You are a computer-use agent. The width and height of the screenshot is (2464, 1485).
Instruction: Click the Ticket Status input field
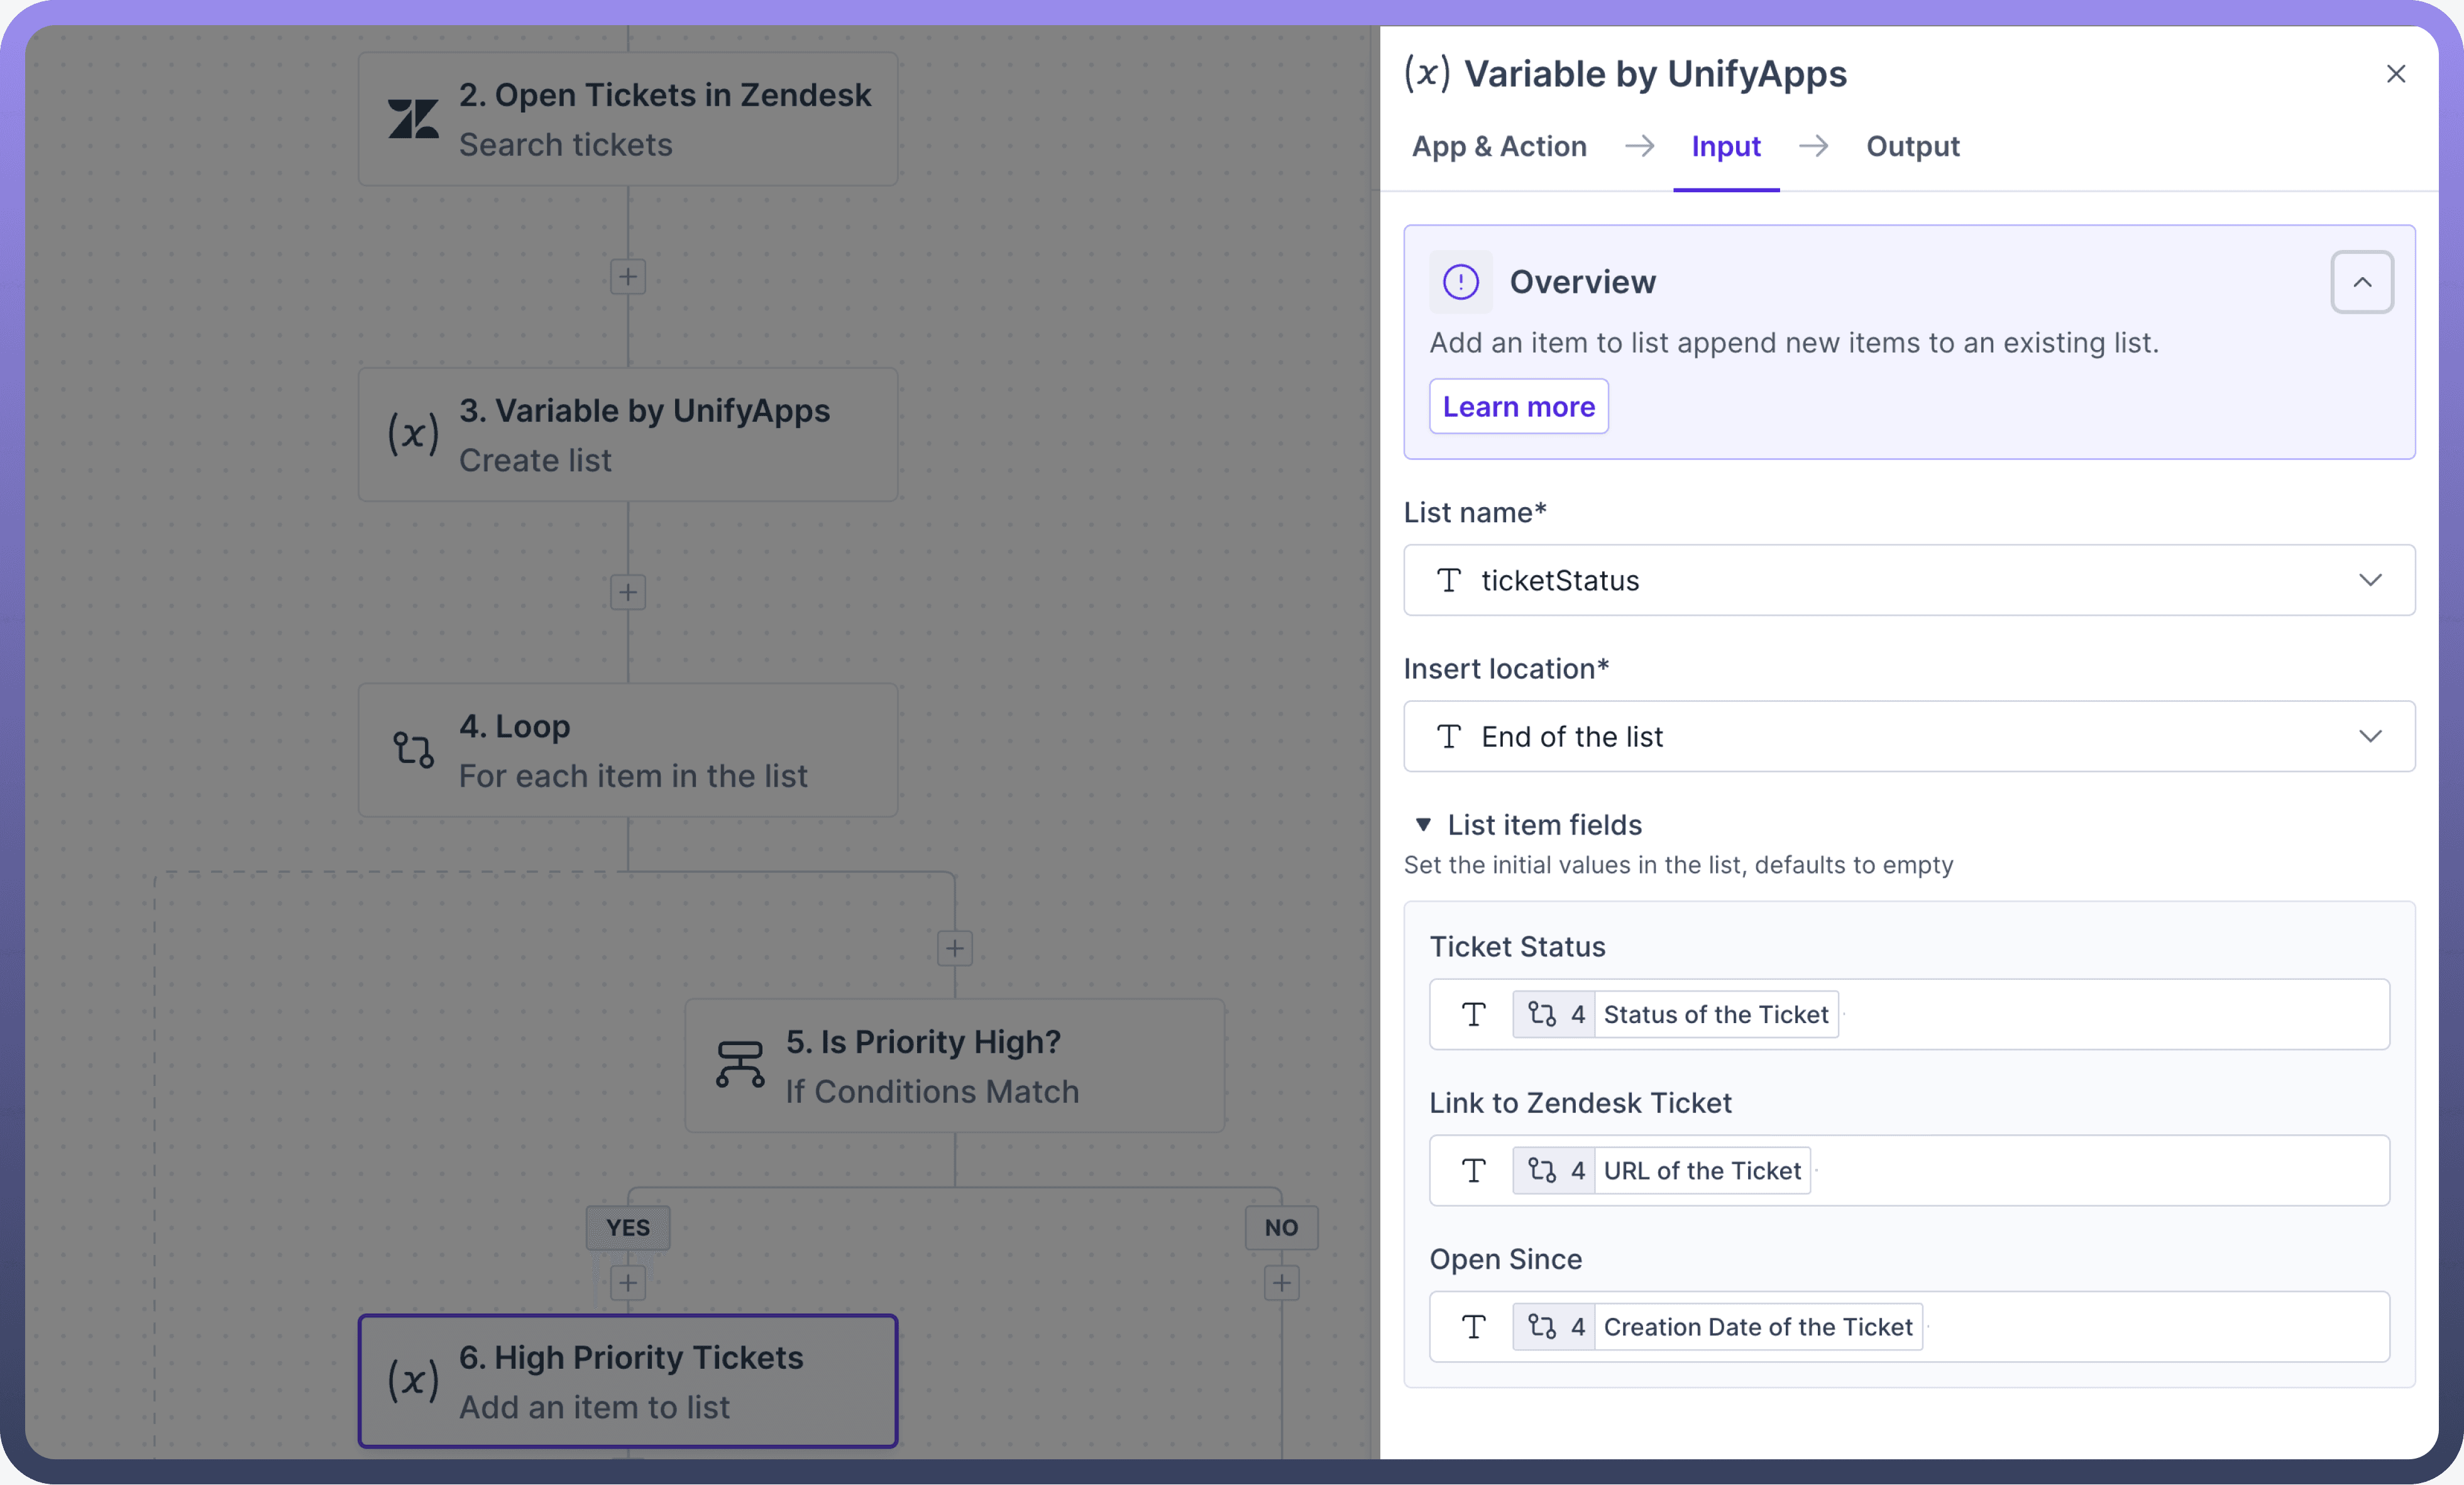pyautogui.click(x=2100, y=1014)
